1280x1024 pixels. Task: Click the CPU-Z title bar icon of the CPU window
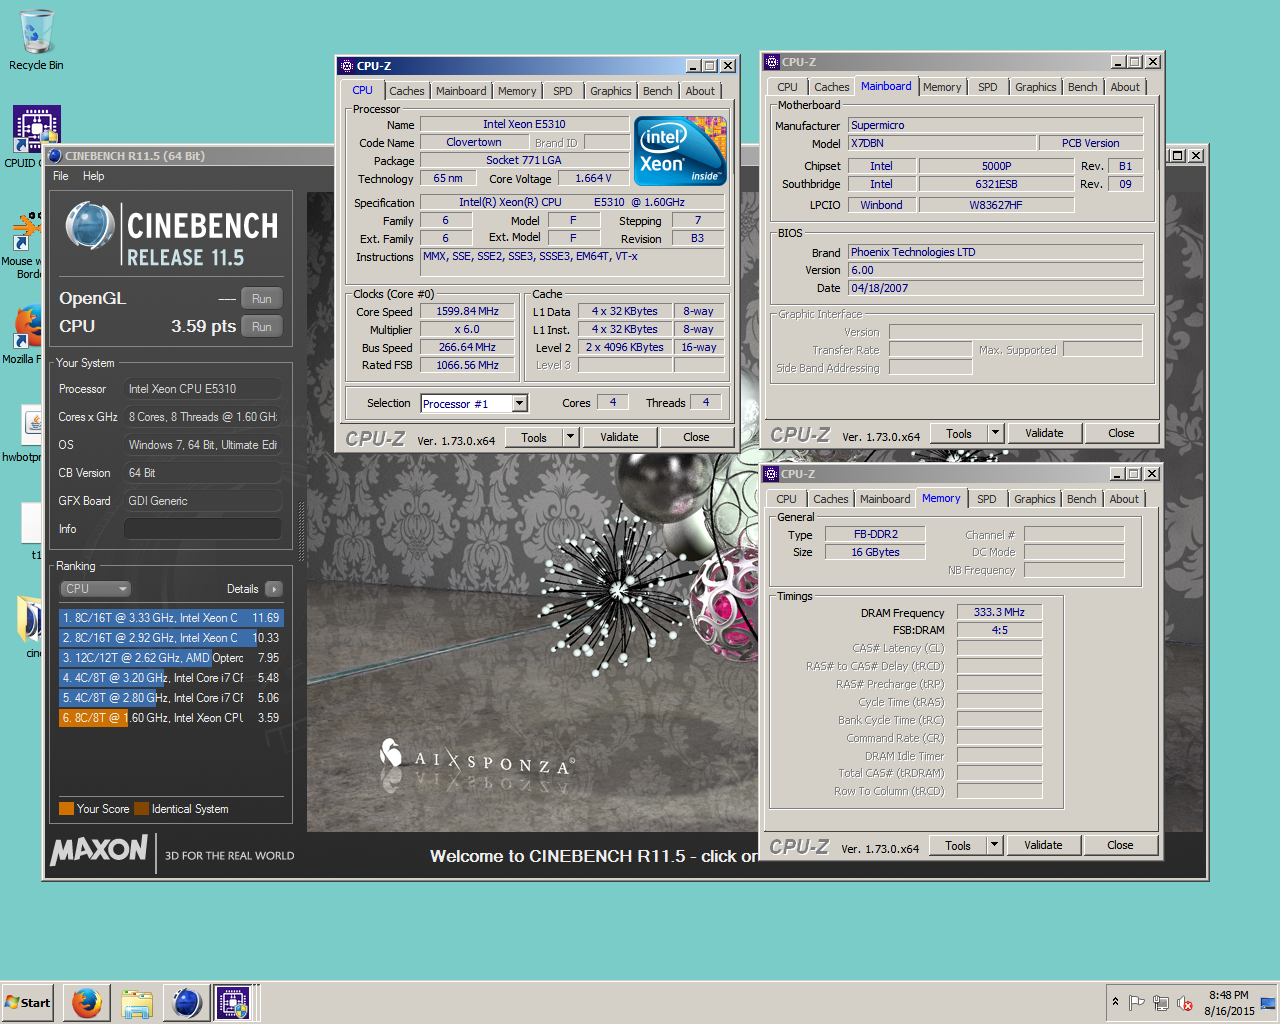(x=346, y=66)
